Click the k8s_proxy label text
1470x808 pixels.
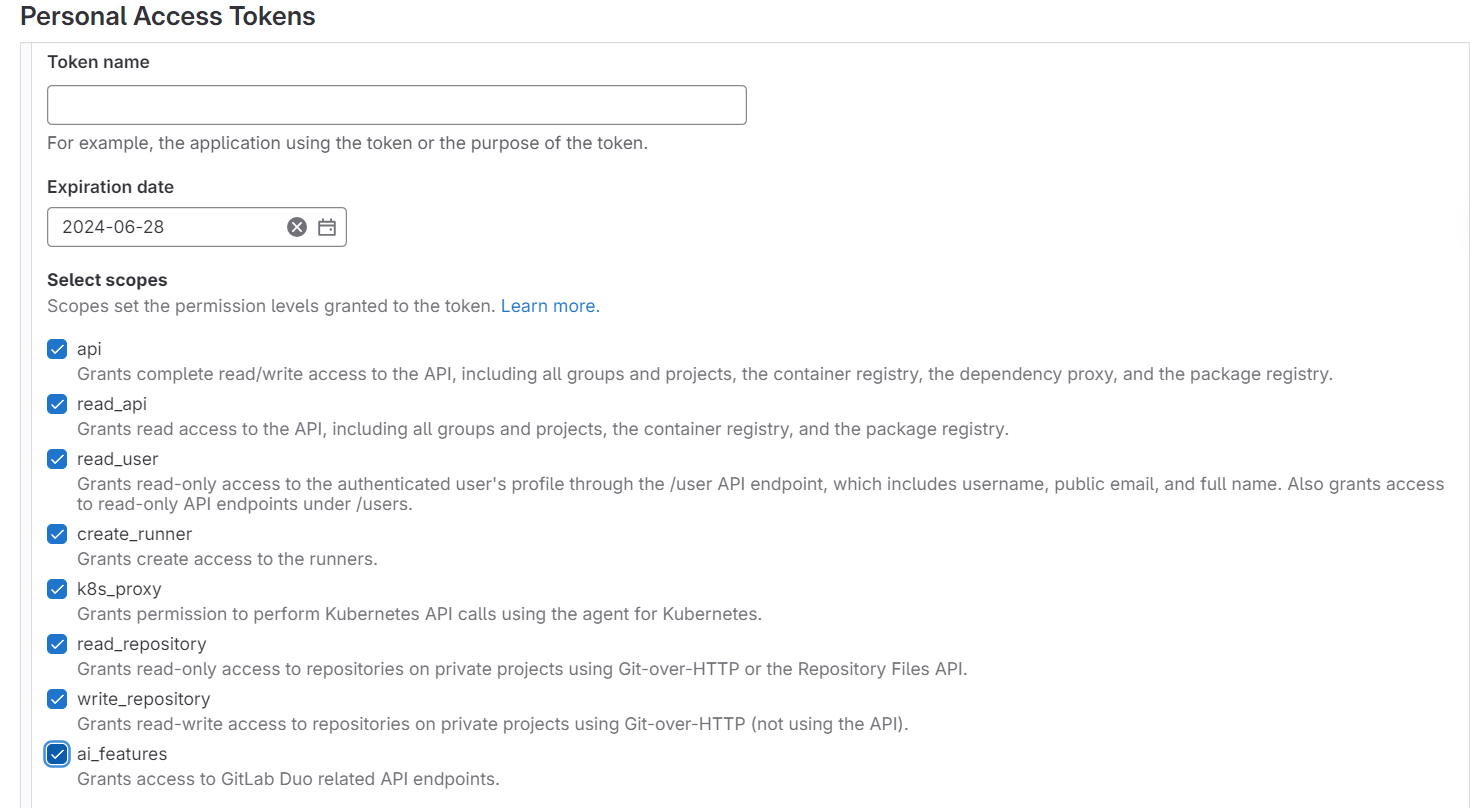(x=117, y=589)
